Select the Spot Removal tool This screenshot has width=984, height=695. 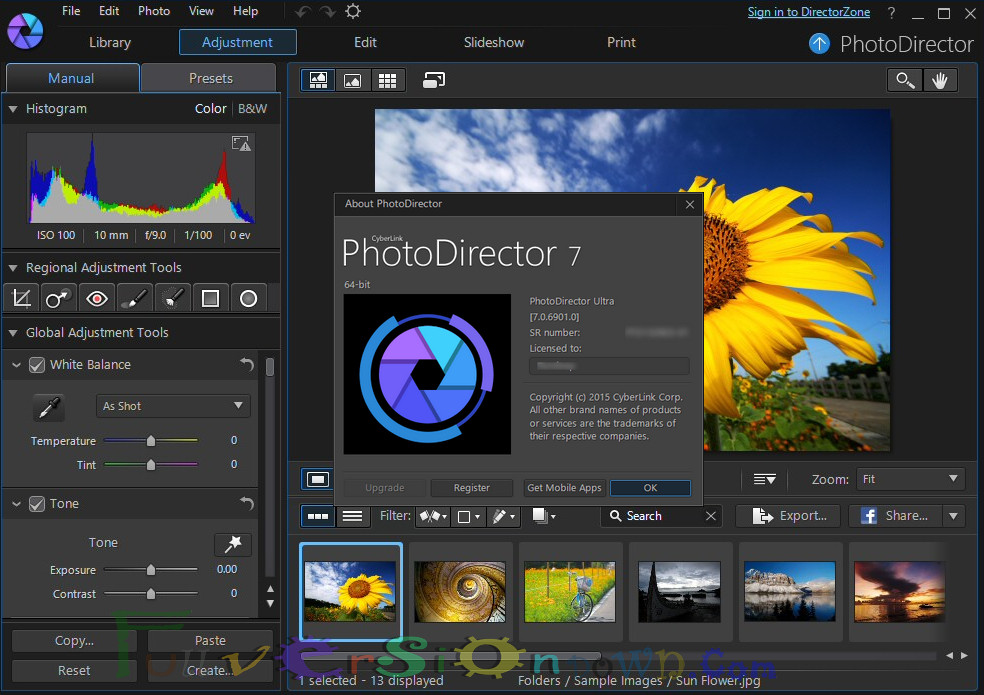pos(58,298)
